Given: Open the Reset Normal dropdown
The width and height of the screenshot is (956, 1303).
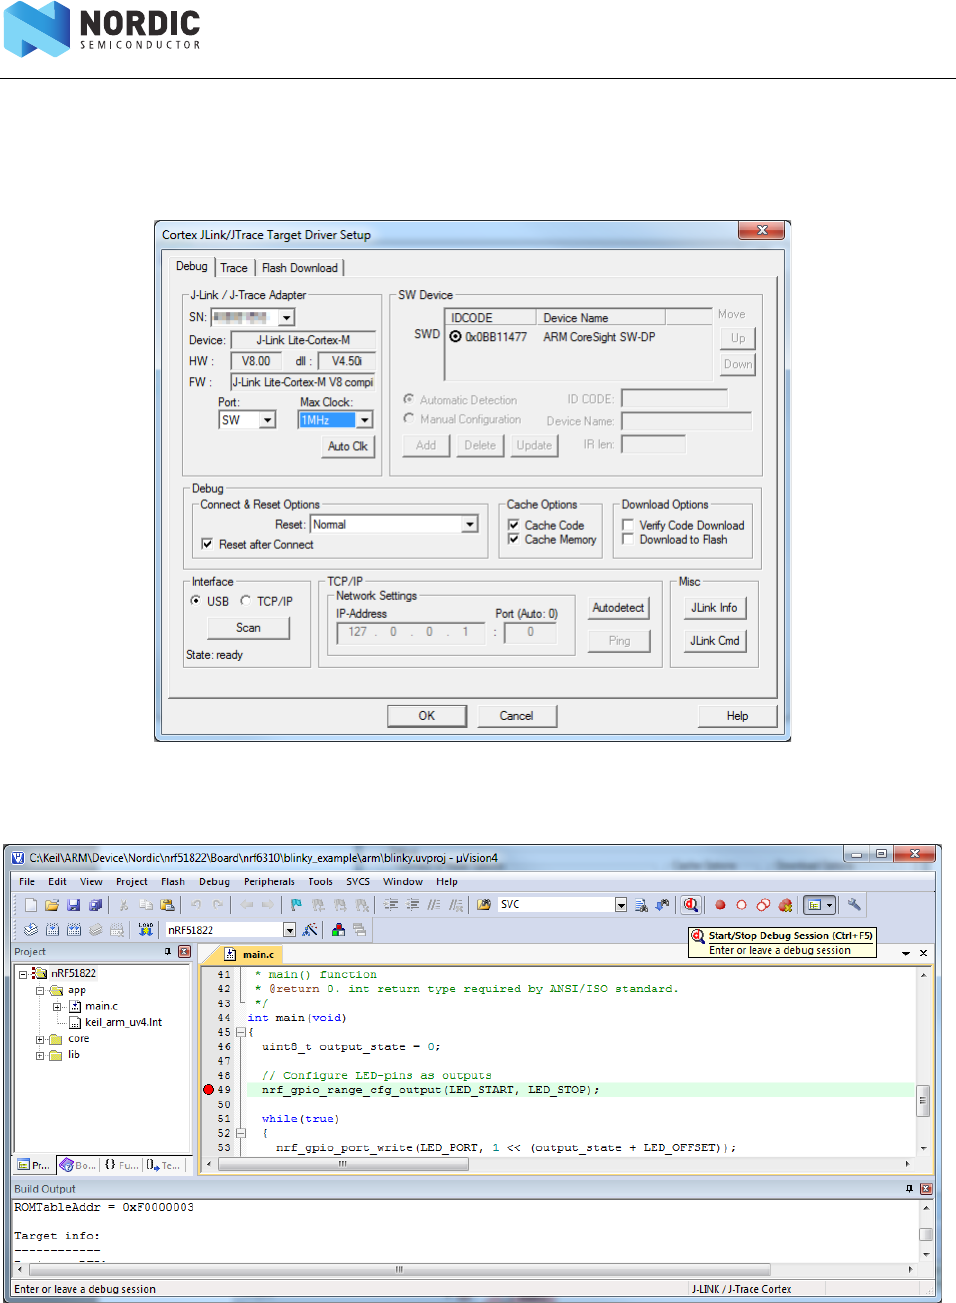Looking at the screenshot, I should 469,524.
